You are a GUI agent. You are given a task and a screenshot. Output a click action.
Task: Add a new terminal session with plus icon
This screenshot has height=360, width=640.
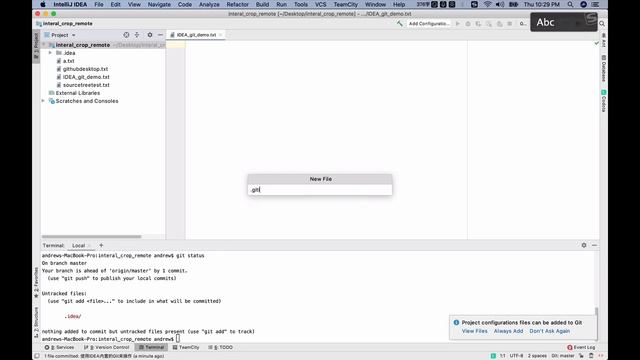click(x=101, y=245)
